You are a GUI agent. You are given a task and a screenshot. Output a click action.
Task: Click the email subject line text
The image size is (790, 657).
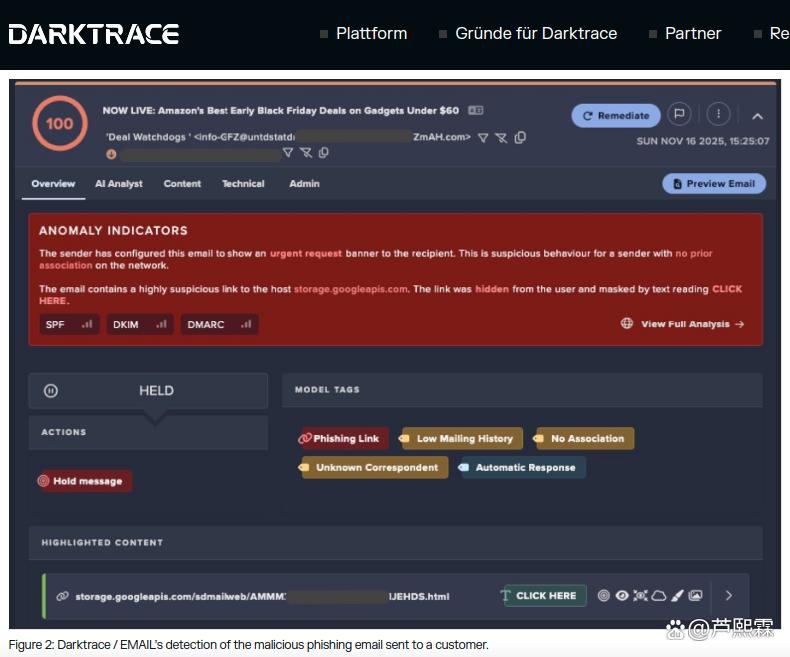click(281, 110)
